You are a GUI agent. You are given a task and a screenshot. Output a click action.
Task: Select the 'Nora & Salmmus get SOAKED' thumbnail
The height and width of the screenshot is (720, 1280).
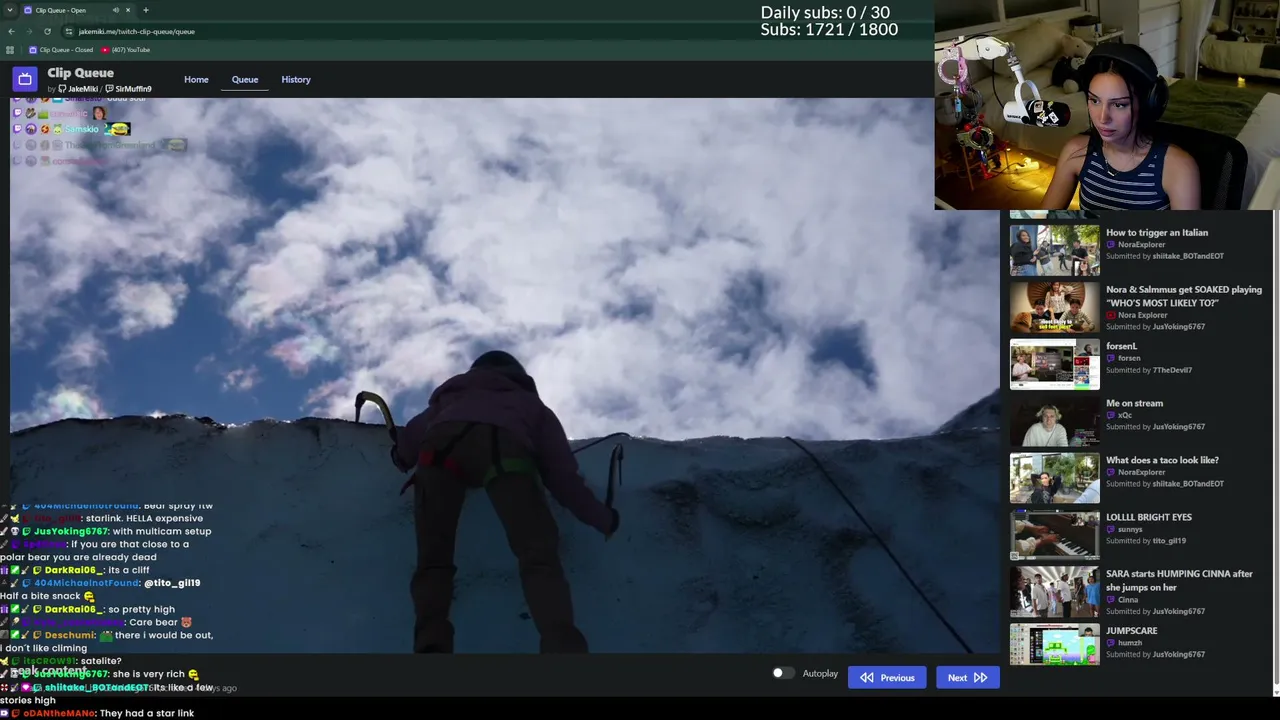[1054, 307]
